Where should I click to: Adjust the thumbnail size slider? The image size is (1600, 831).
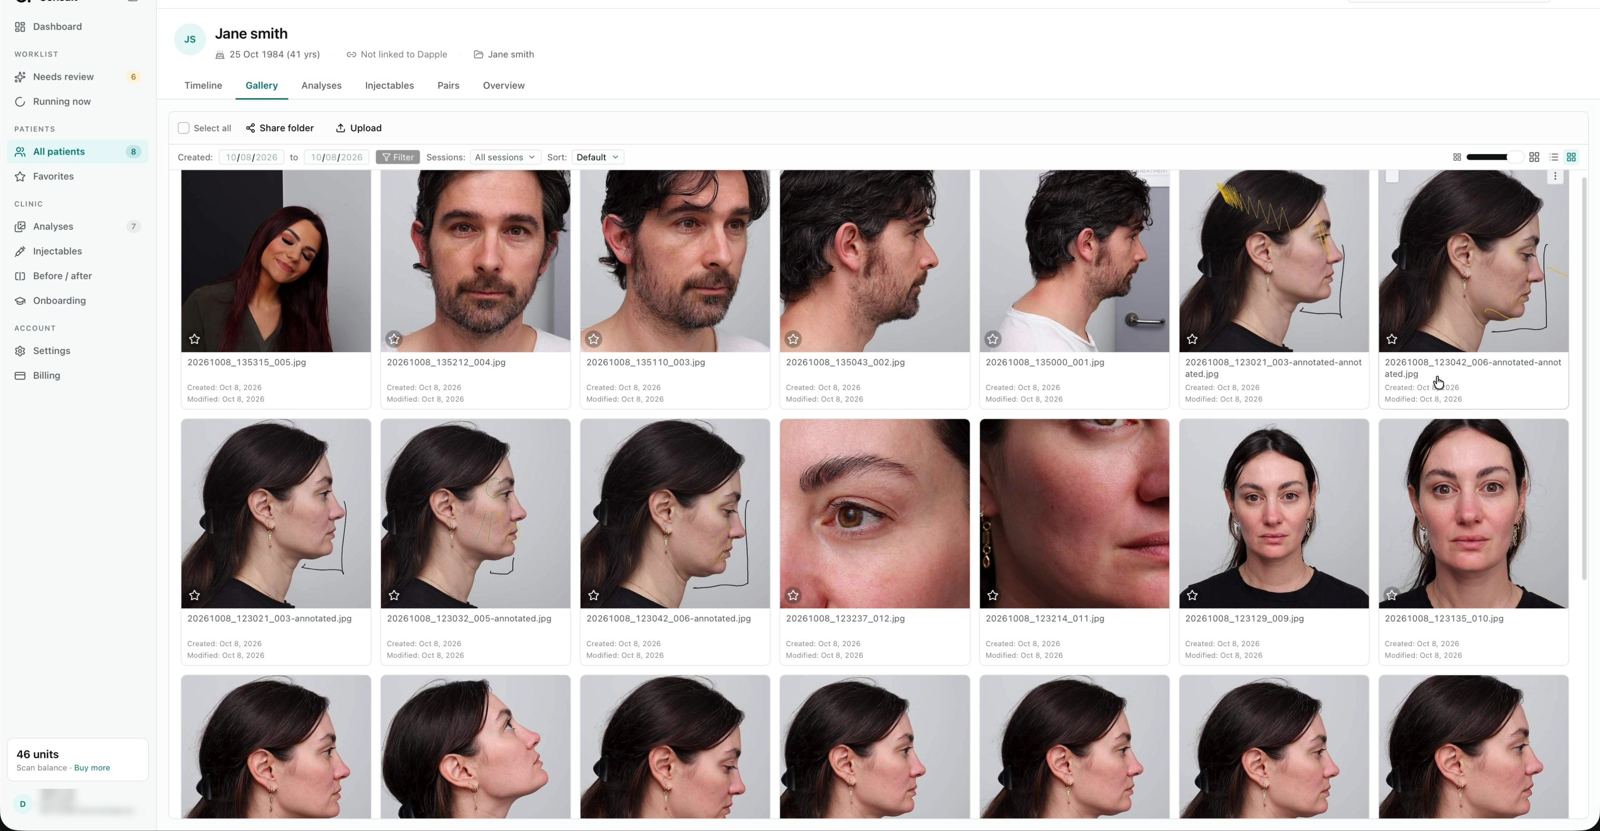coord(1494,157)
